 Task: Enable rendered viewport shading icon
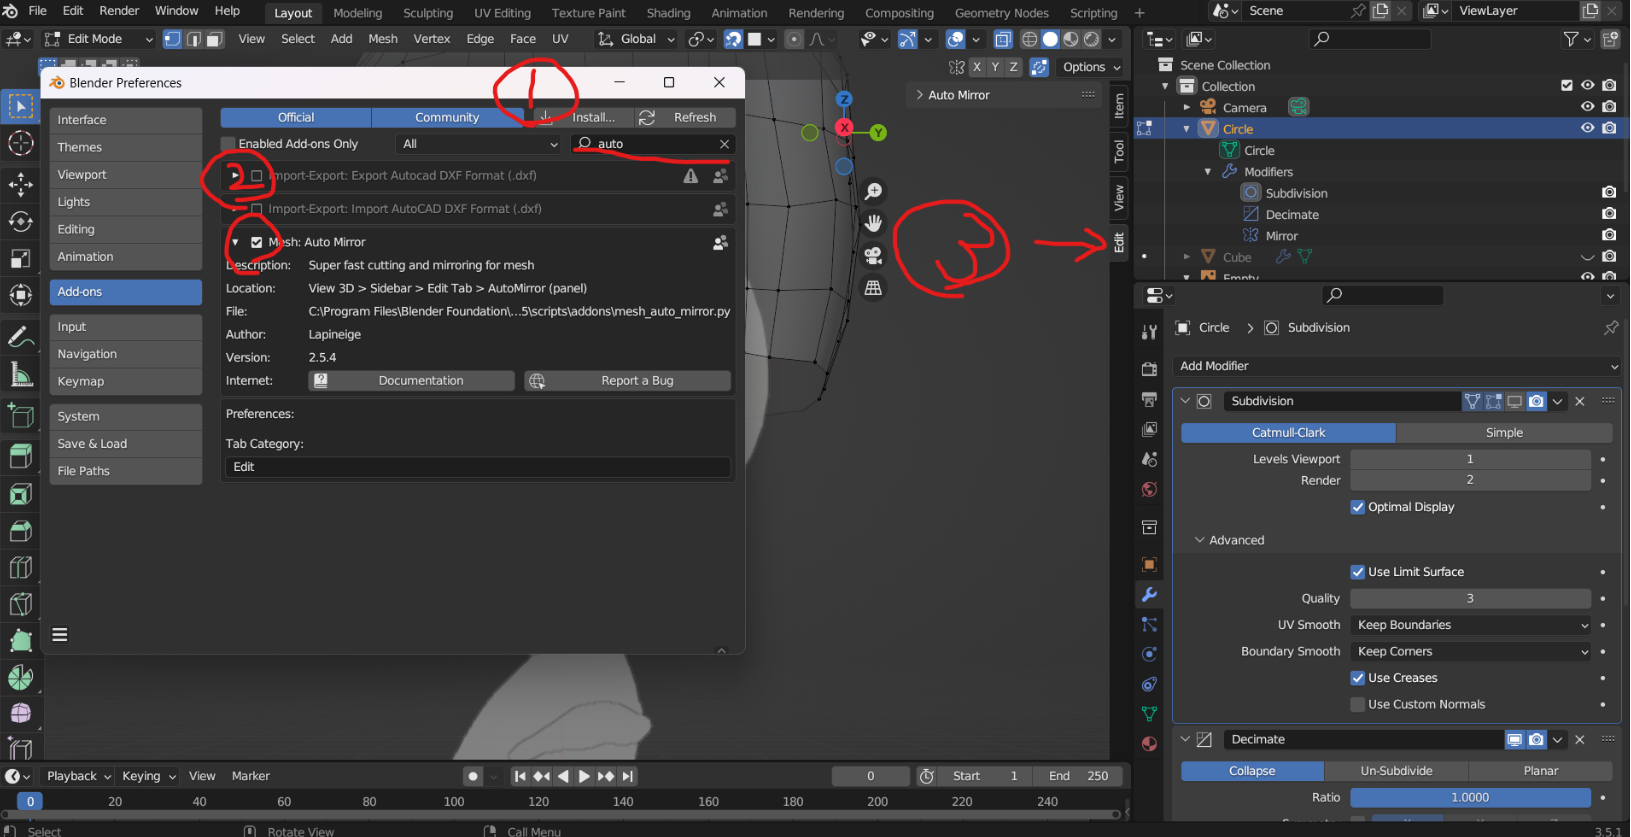1092,39
